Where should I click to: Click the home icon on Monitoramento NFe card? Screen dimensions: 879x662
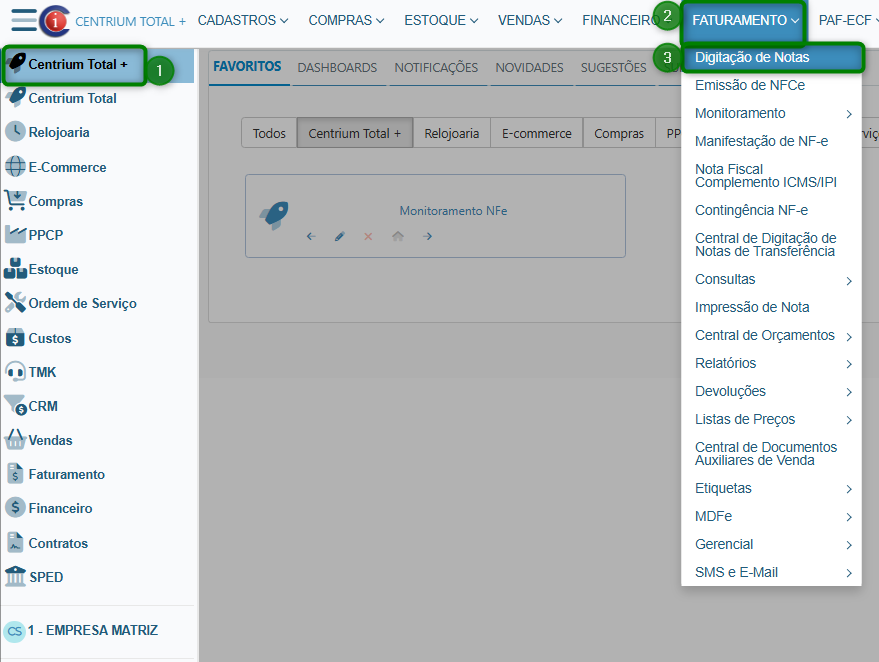398,237
